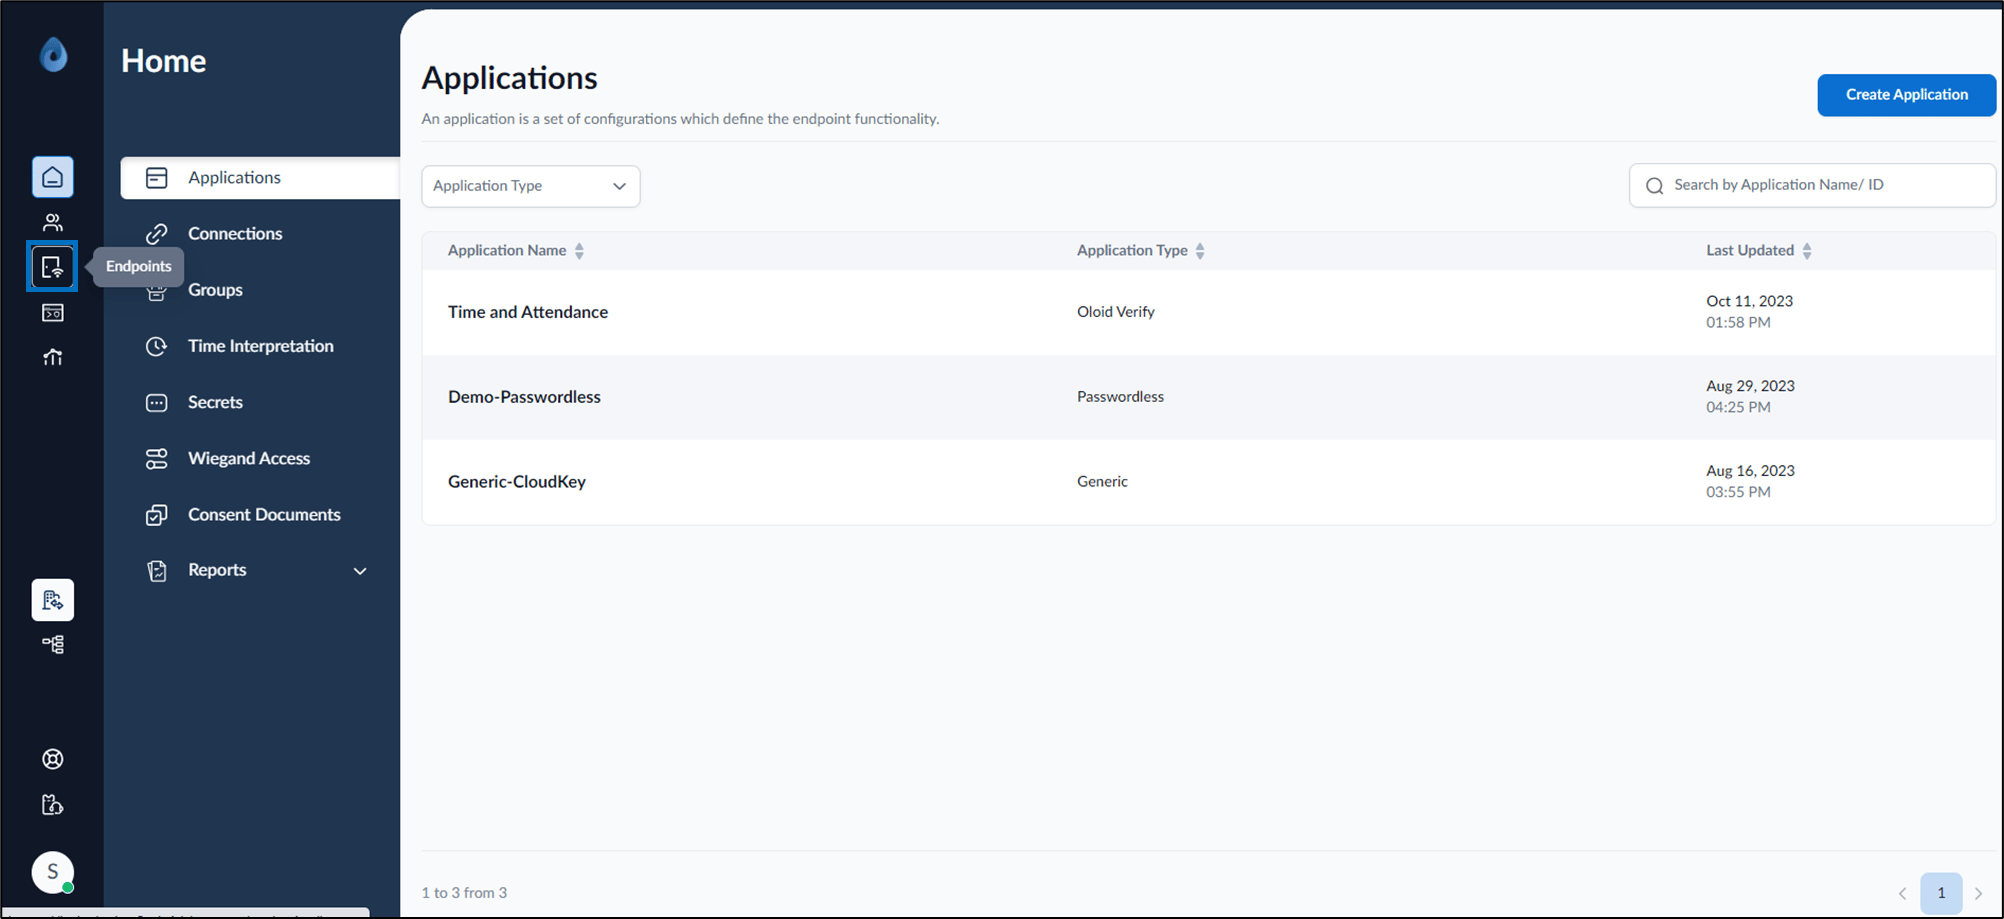This screenshot has height=919, width=2004.
Task: Open the analytics chart icon in rail
Action: click(53, 357)
